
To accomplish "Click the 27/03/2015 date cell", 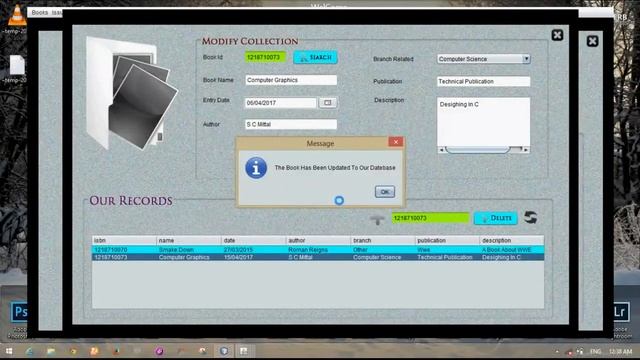I will click(253, 249).
